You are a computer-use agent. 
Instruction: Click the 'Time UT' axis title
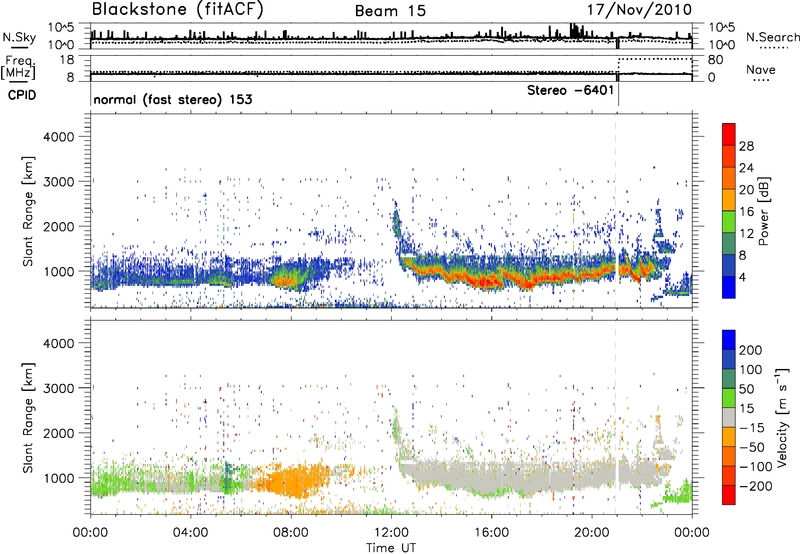[391, 547]
